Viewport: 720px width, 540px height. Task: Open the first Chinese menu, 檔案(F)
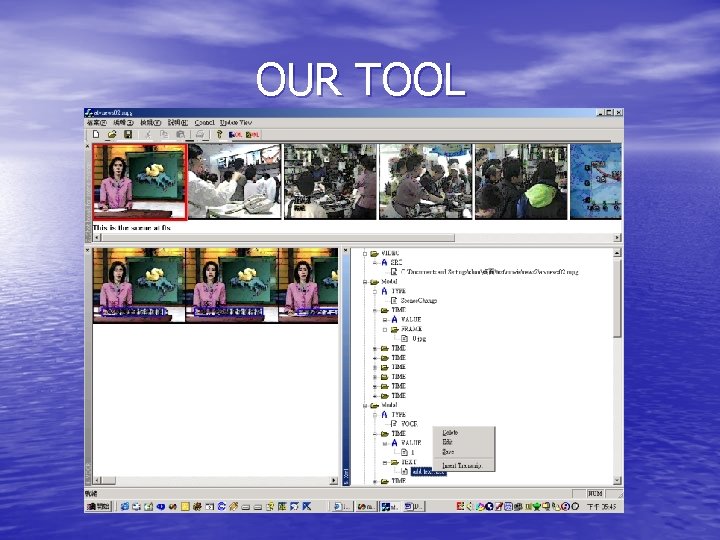tap(96, 123)
